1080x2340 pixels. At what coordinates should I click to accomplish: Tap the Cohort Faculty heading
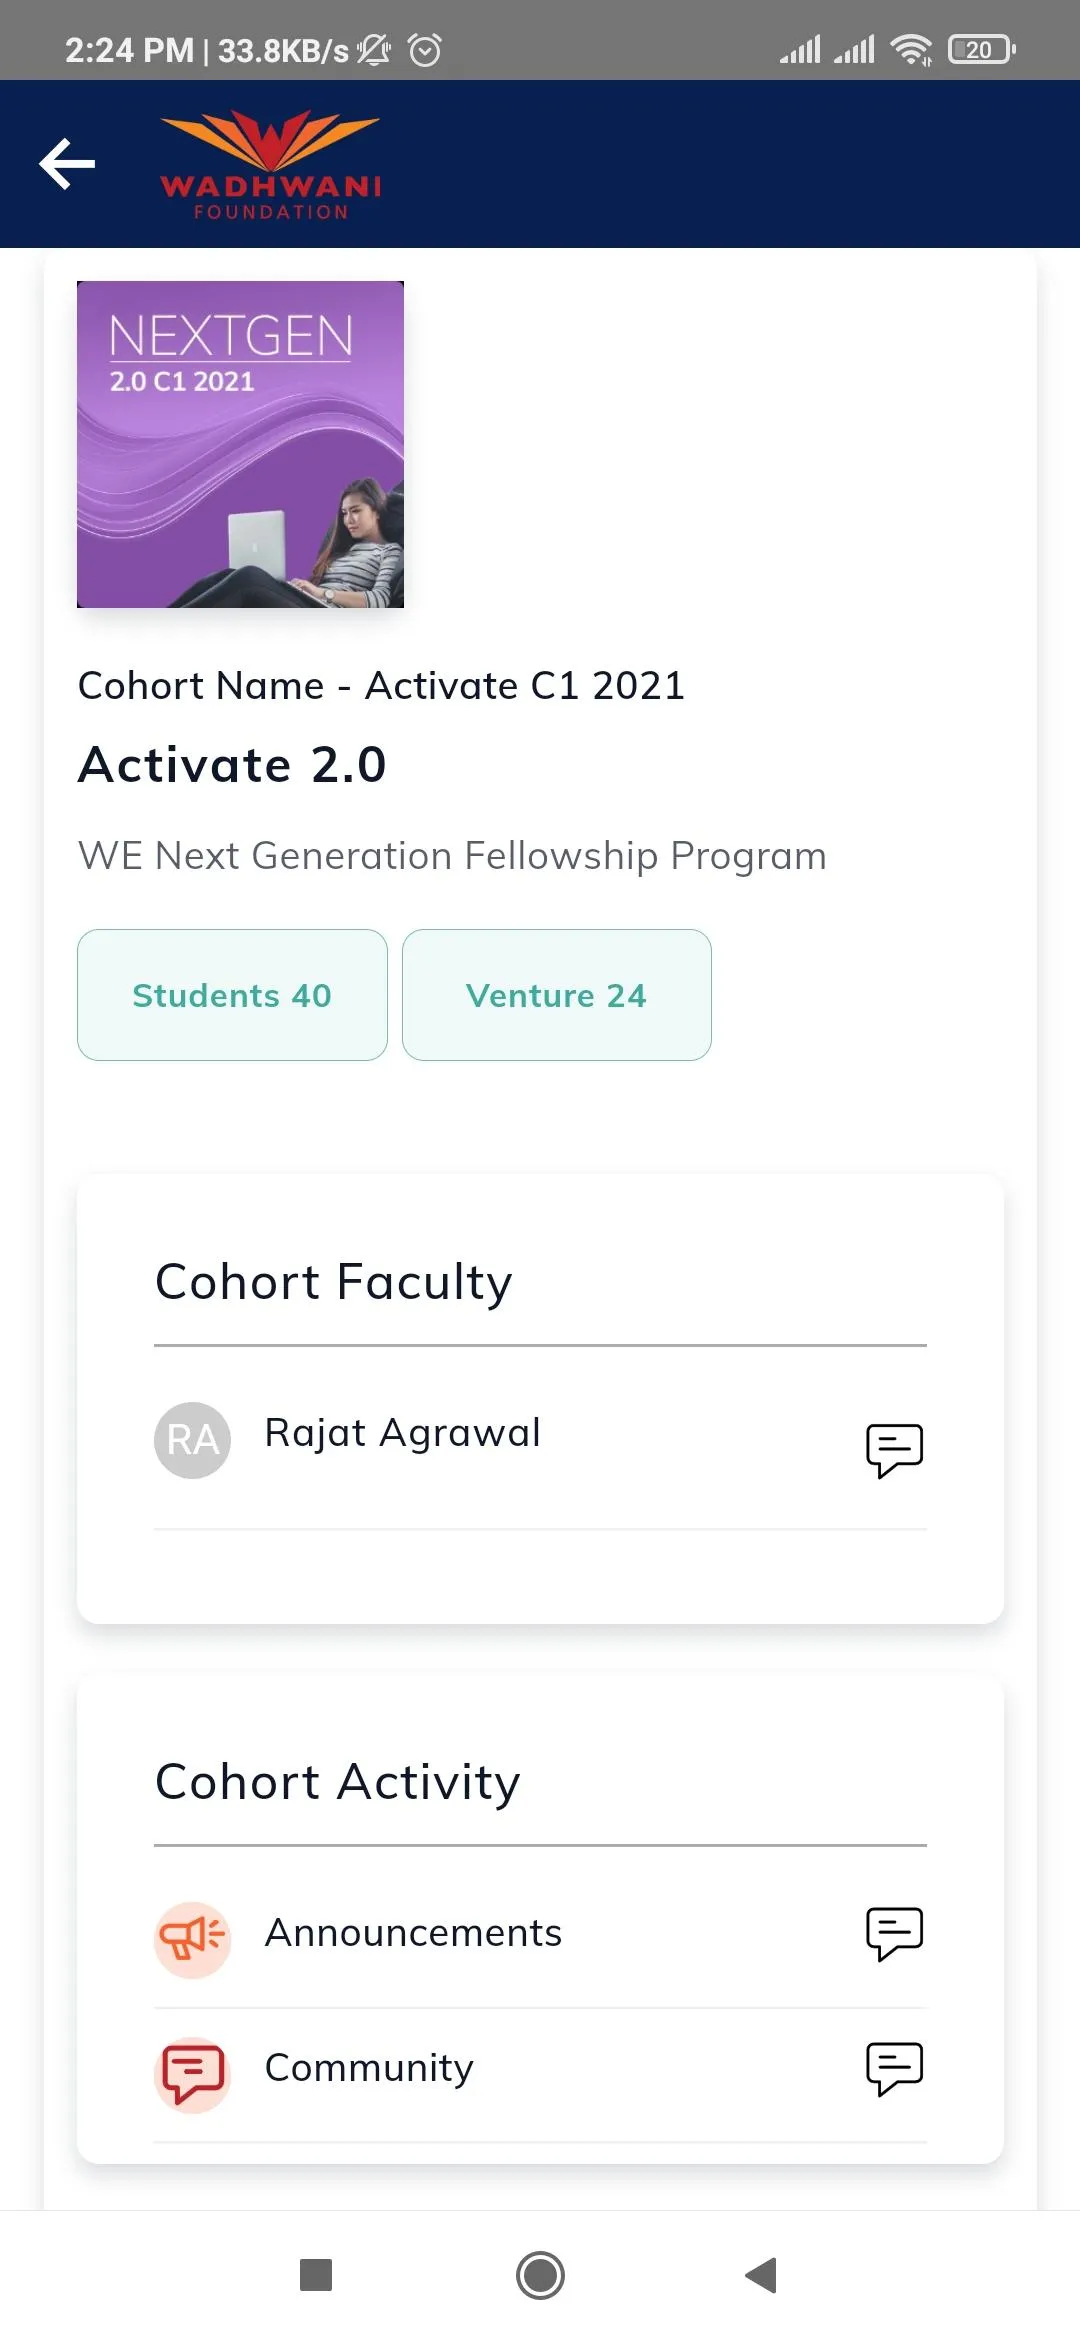[333, 1282]
